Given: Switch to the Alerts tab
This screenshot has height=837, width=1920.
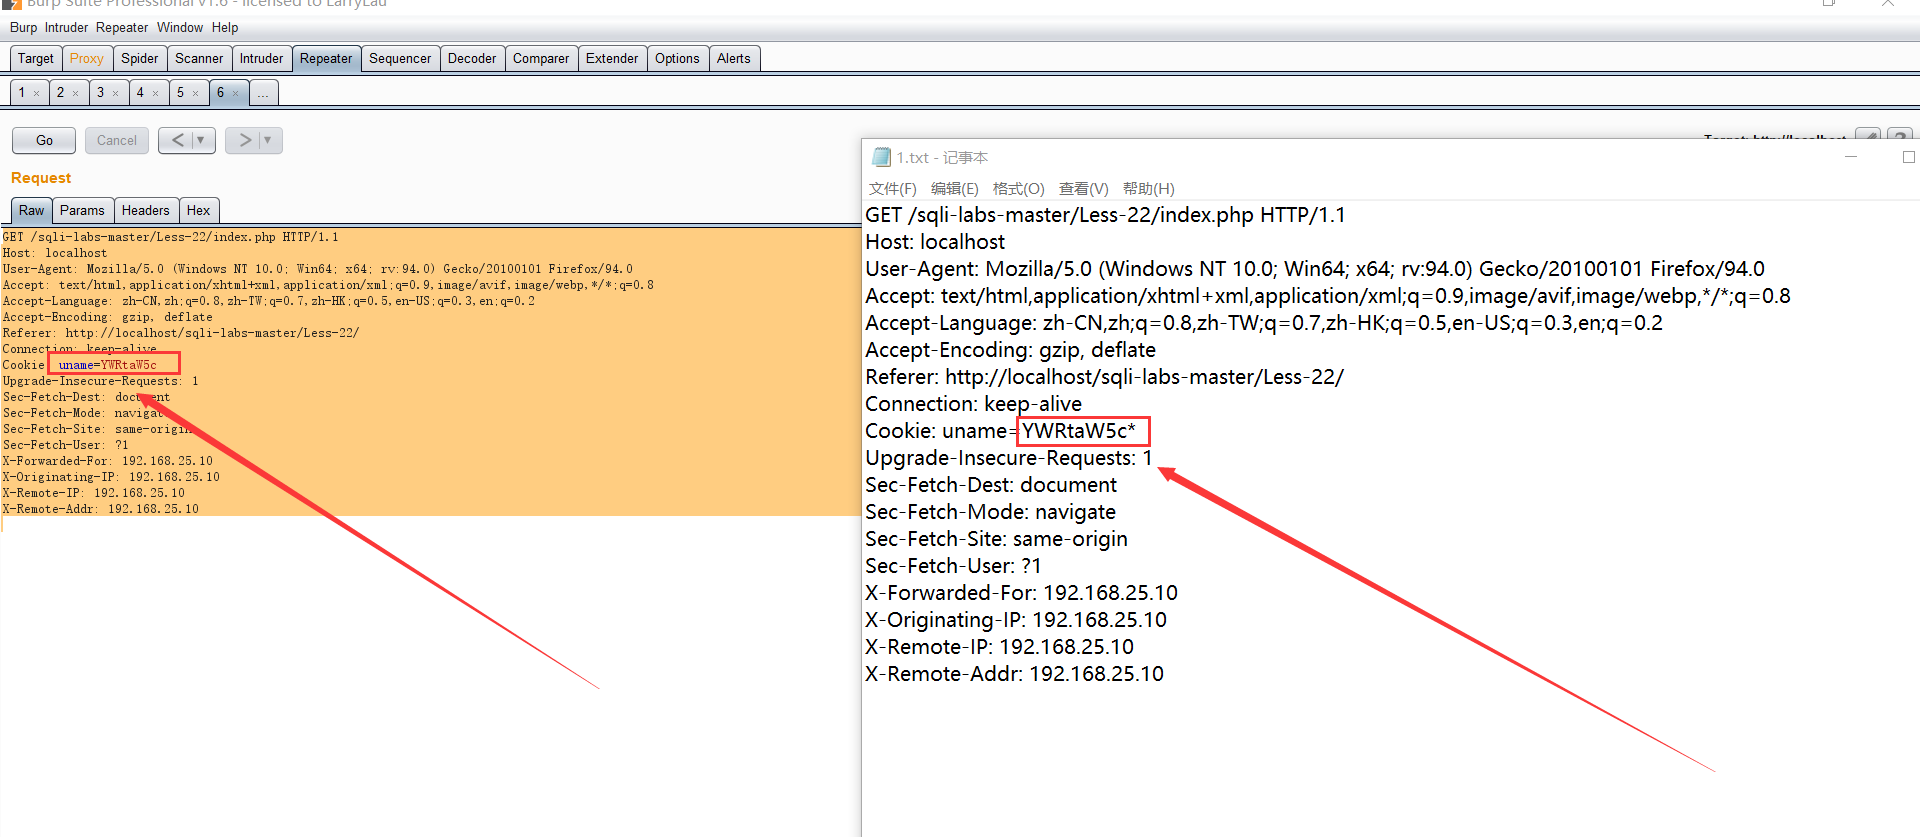Looking at the screenshot, I should [x=733, y=58].
